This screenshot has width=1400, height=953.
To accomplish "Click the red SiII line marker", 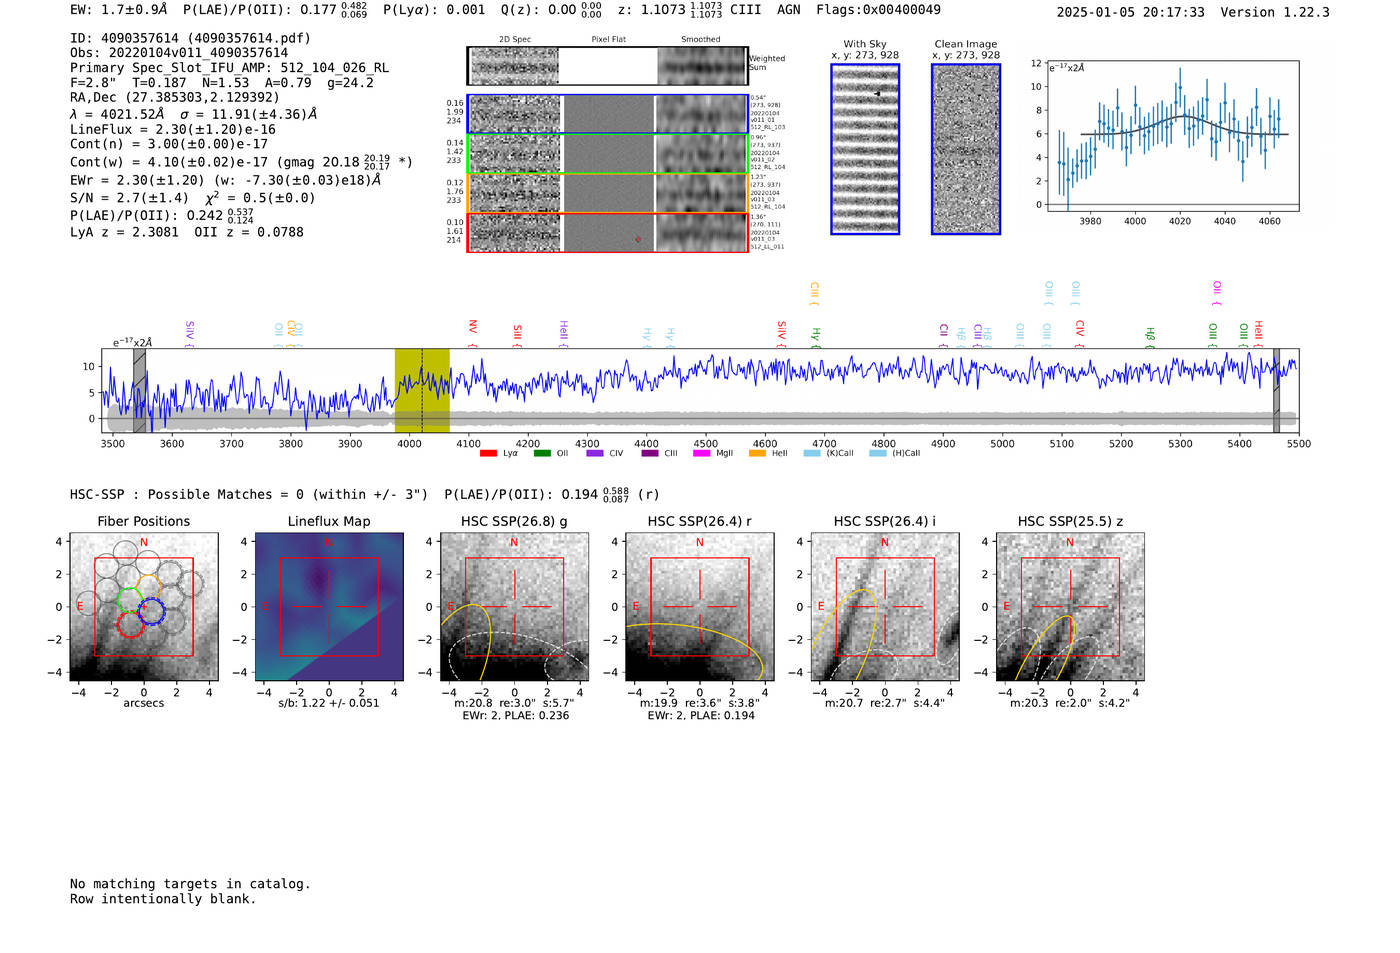I will pyautogui.click(x=517, y=336).
